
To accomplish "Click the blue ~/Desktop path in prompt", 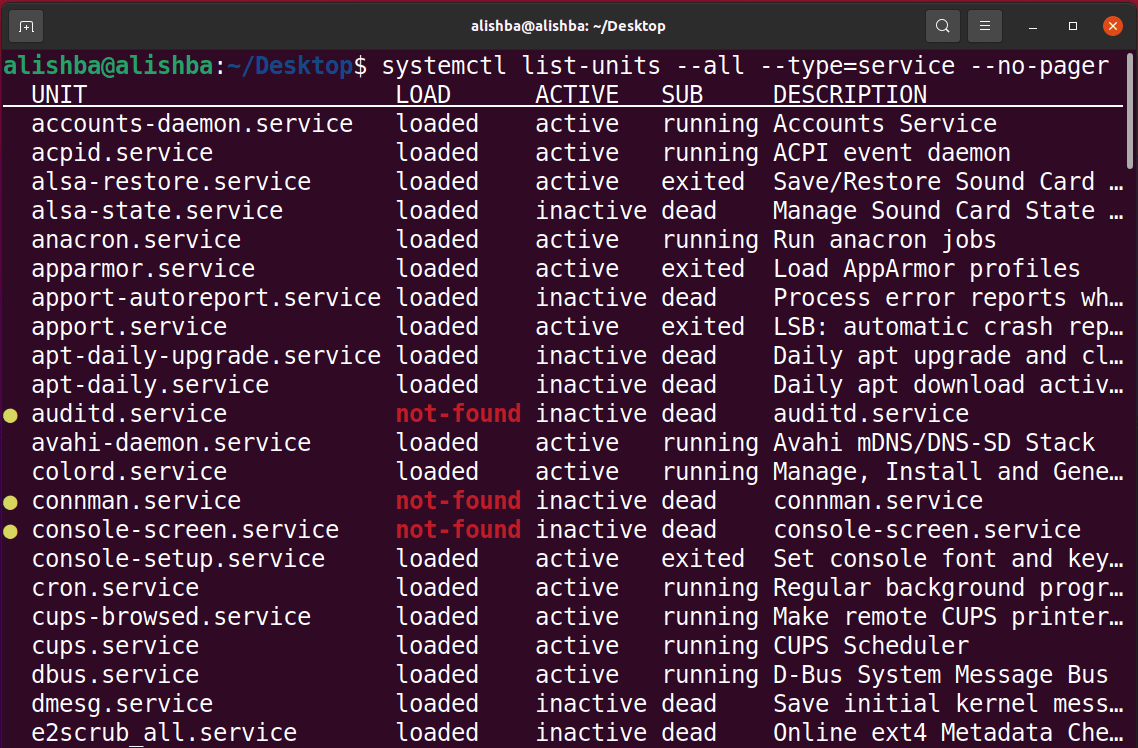I will 290,65.
